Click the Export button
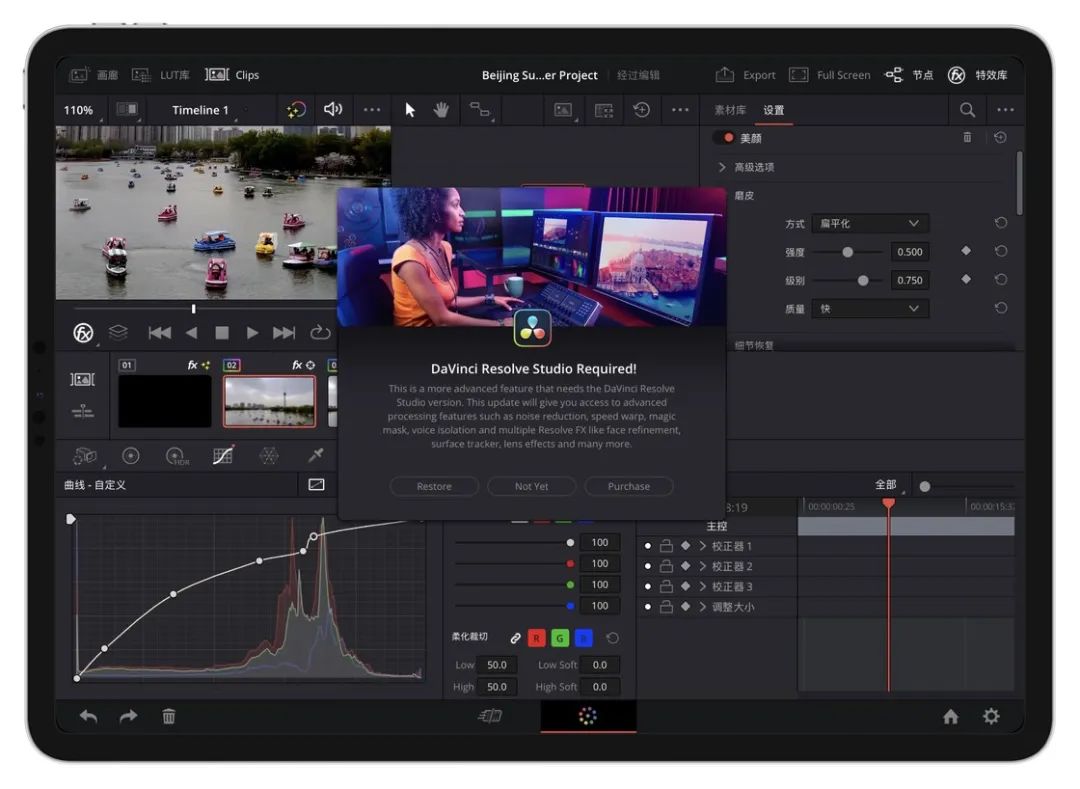The width and height of the screenshot is (1080, 789). (745, 75)
